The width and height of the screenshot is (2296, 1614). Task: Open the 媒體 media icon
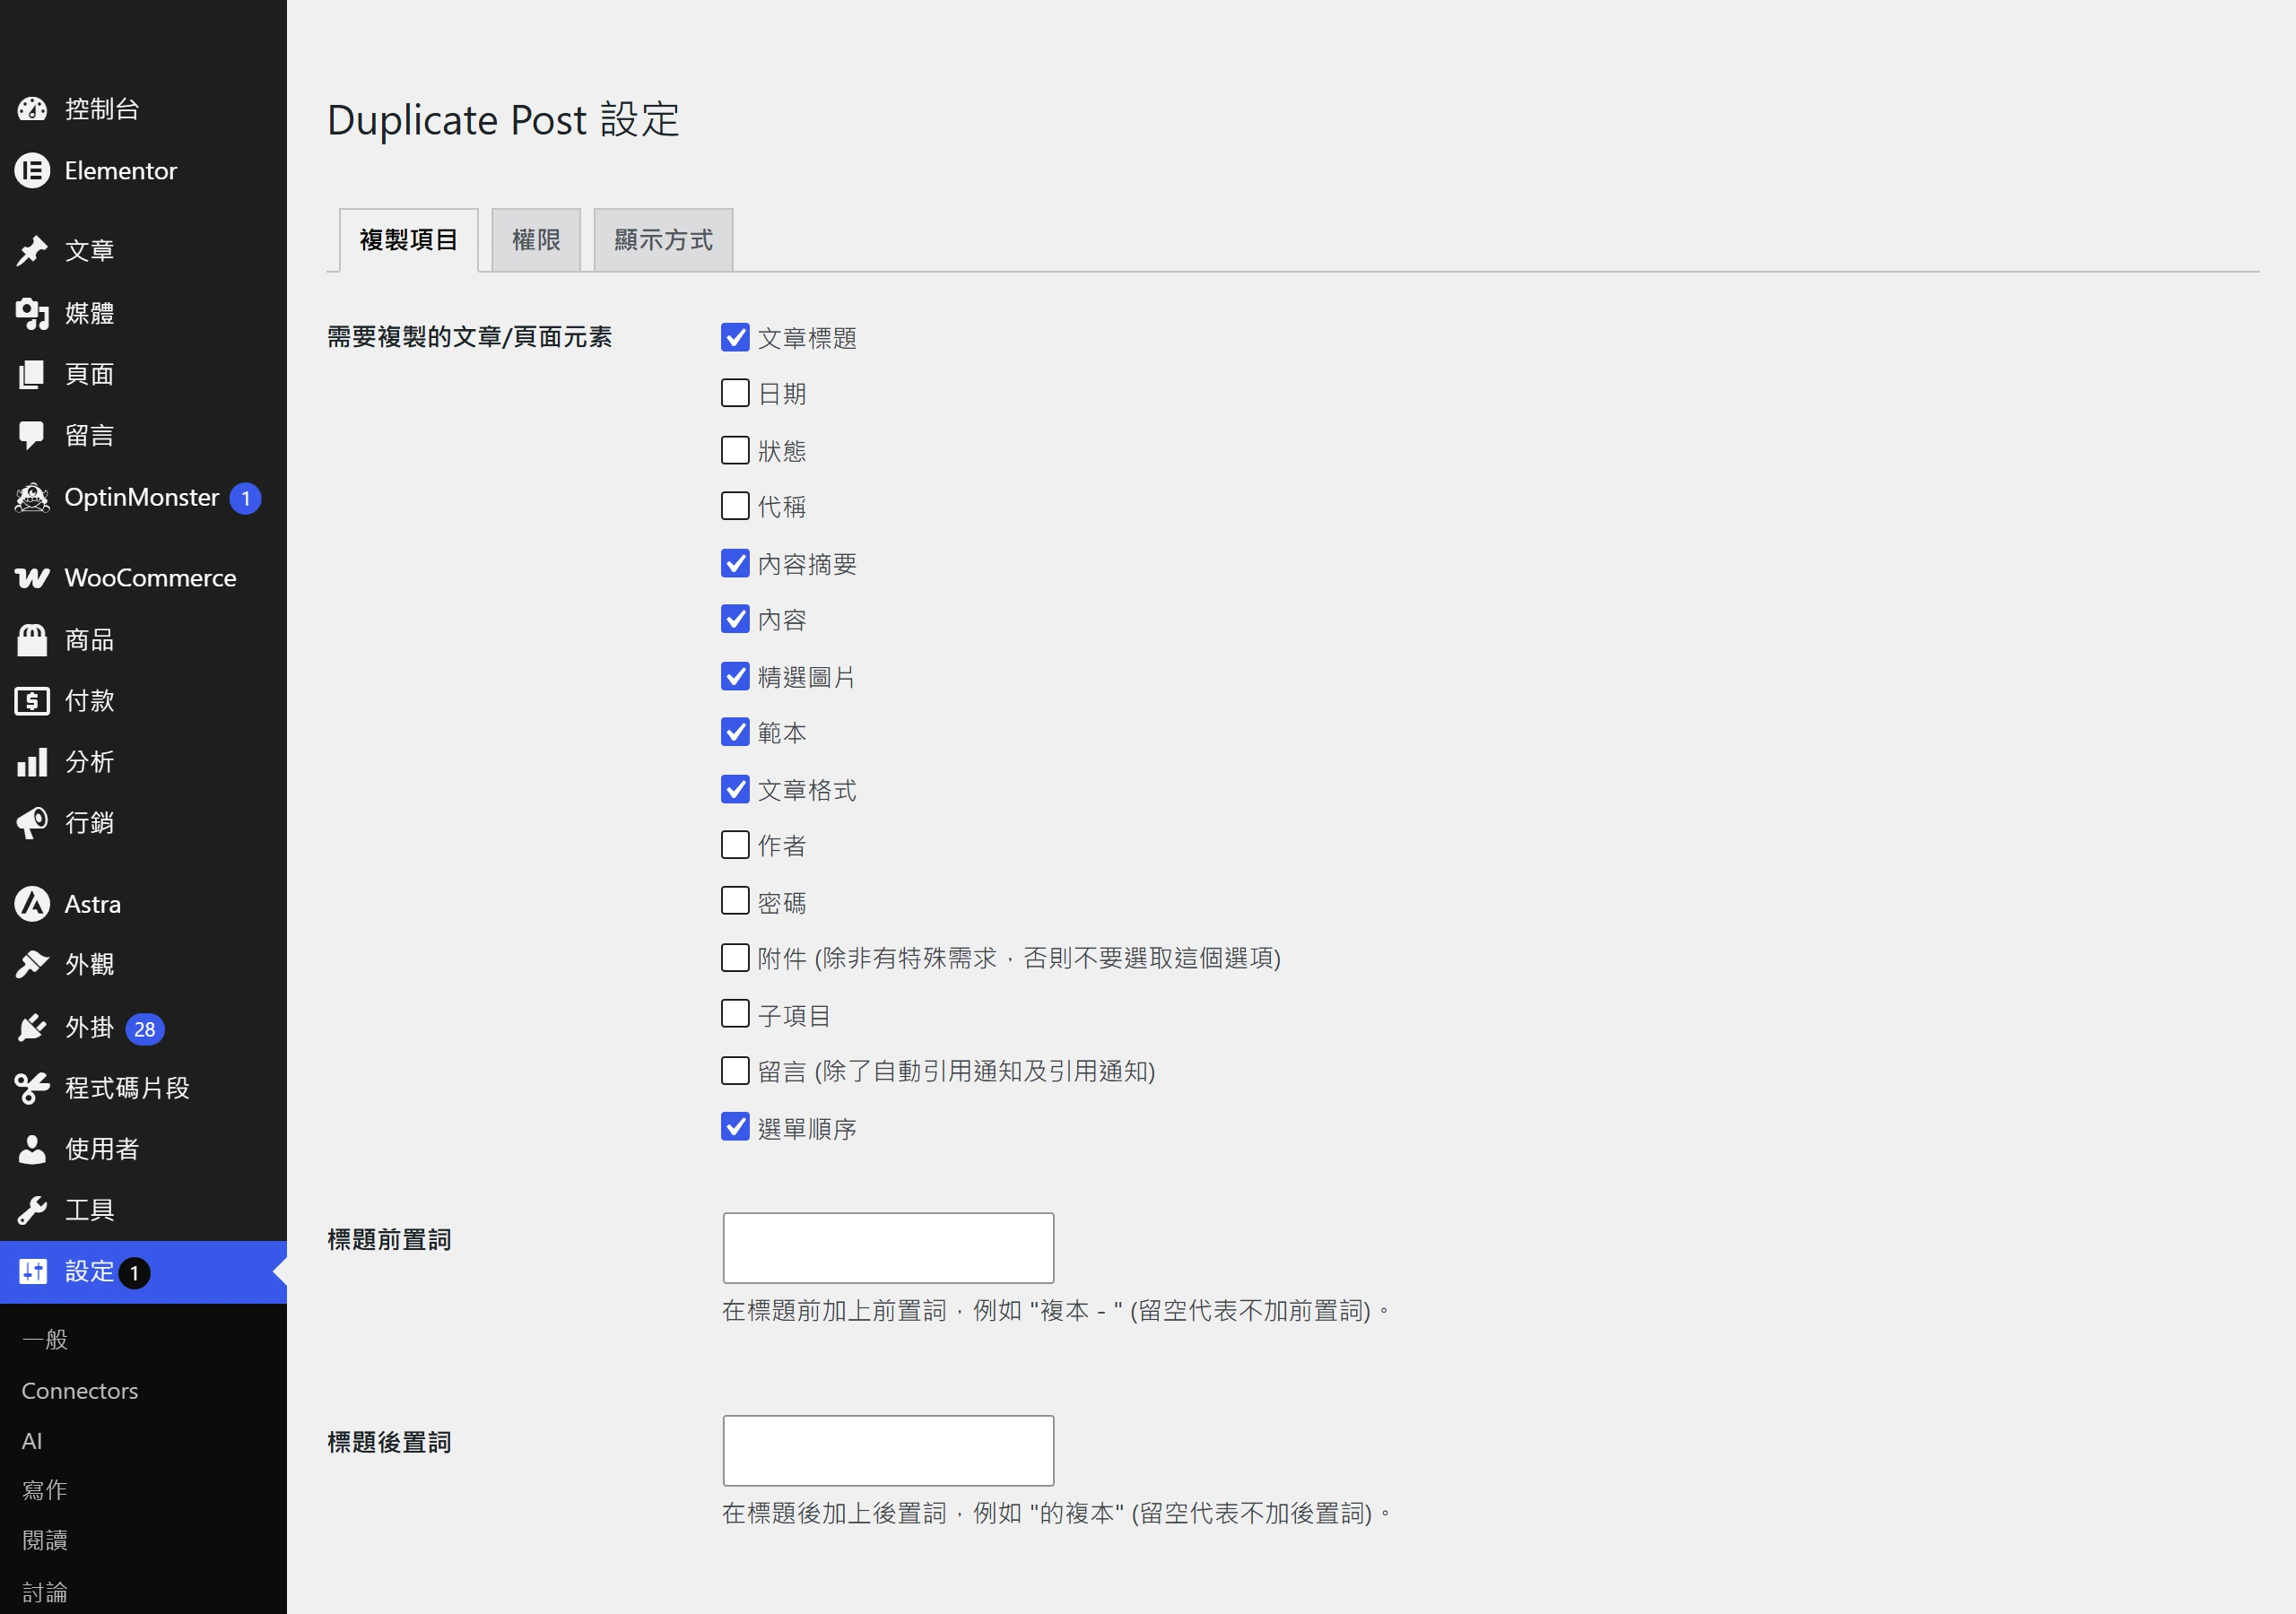coord(32,313)
